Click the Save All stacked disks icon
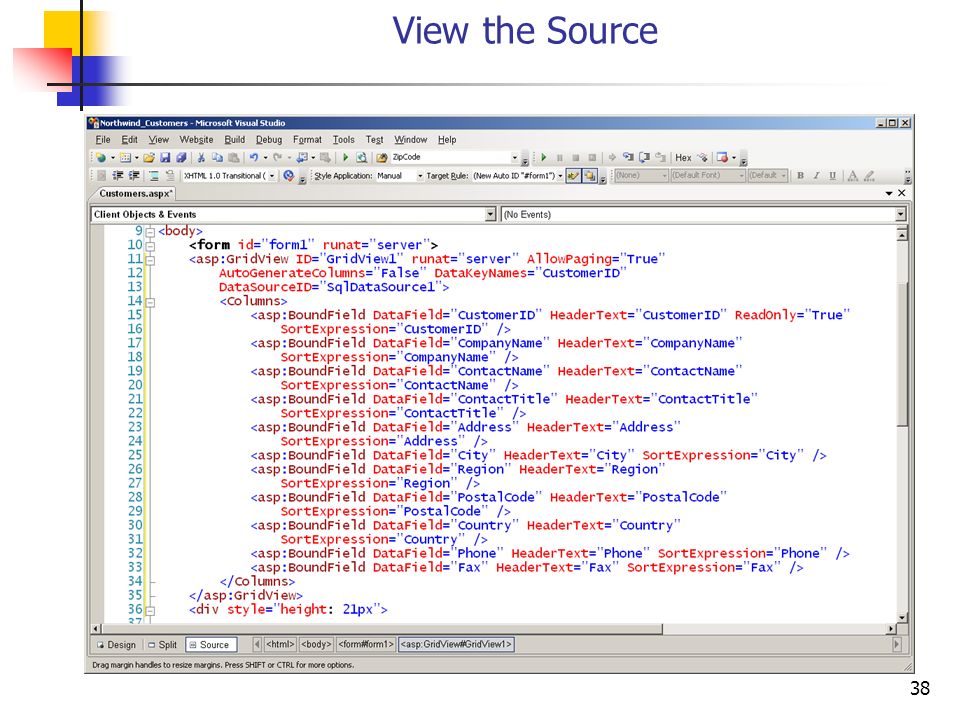 [x=181, y=157]
